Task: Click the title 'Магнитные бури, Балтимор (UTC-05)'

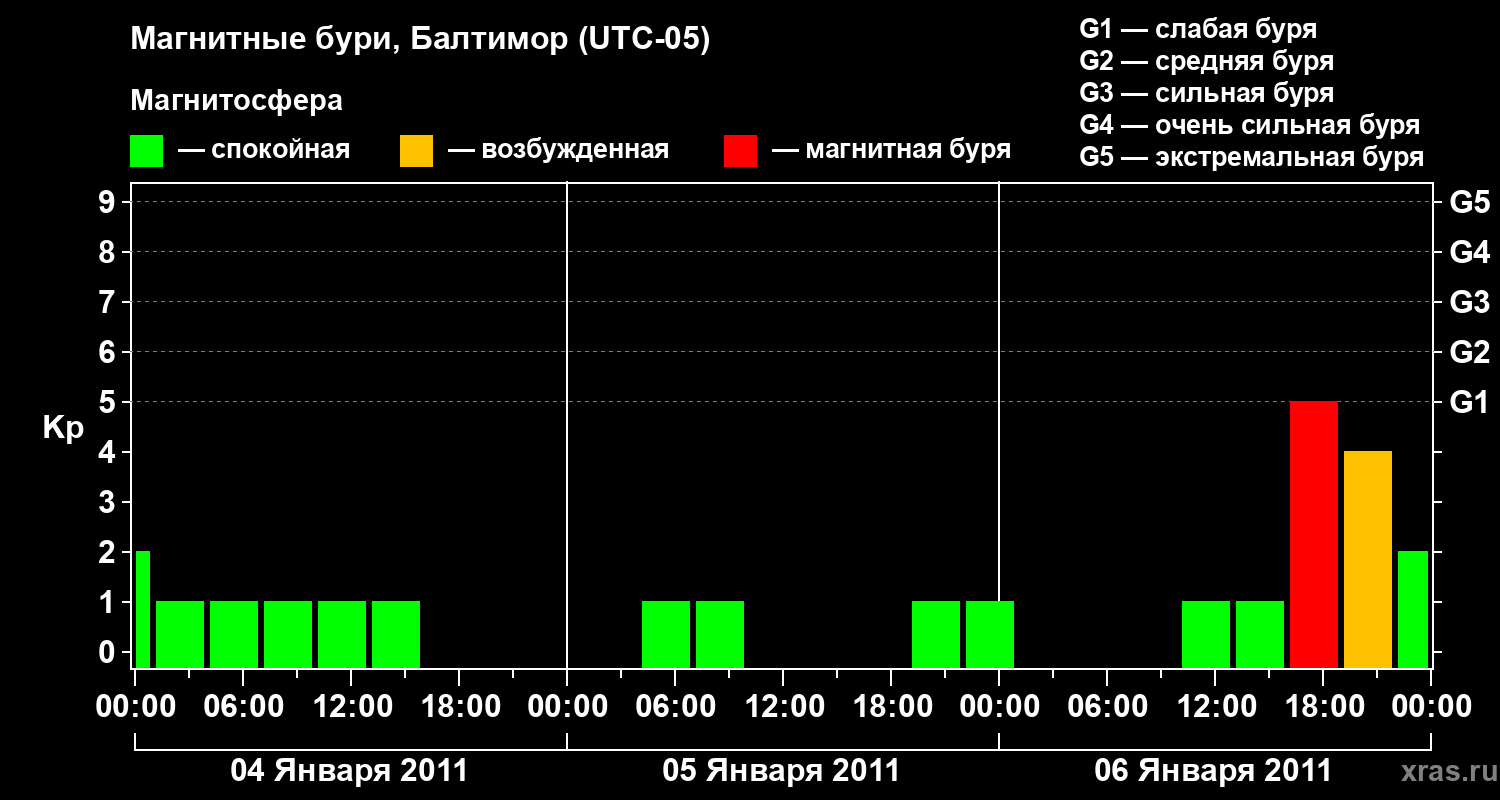Action: coord(420,40)
